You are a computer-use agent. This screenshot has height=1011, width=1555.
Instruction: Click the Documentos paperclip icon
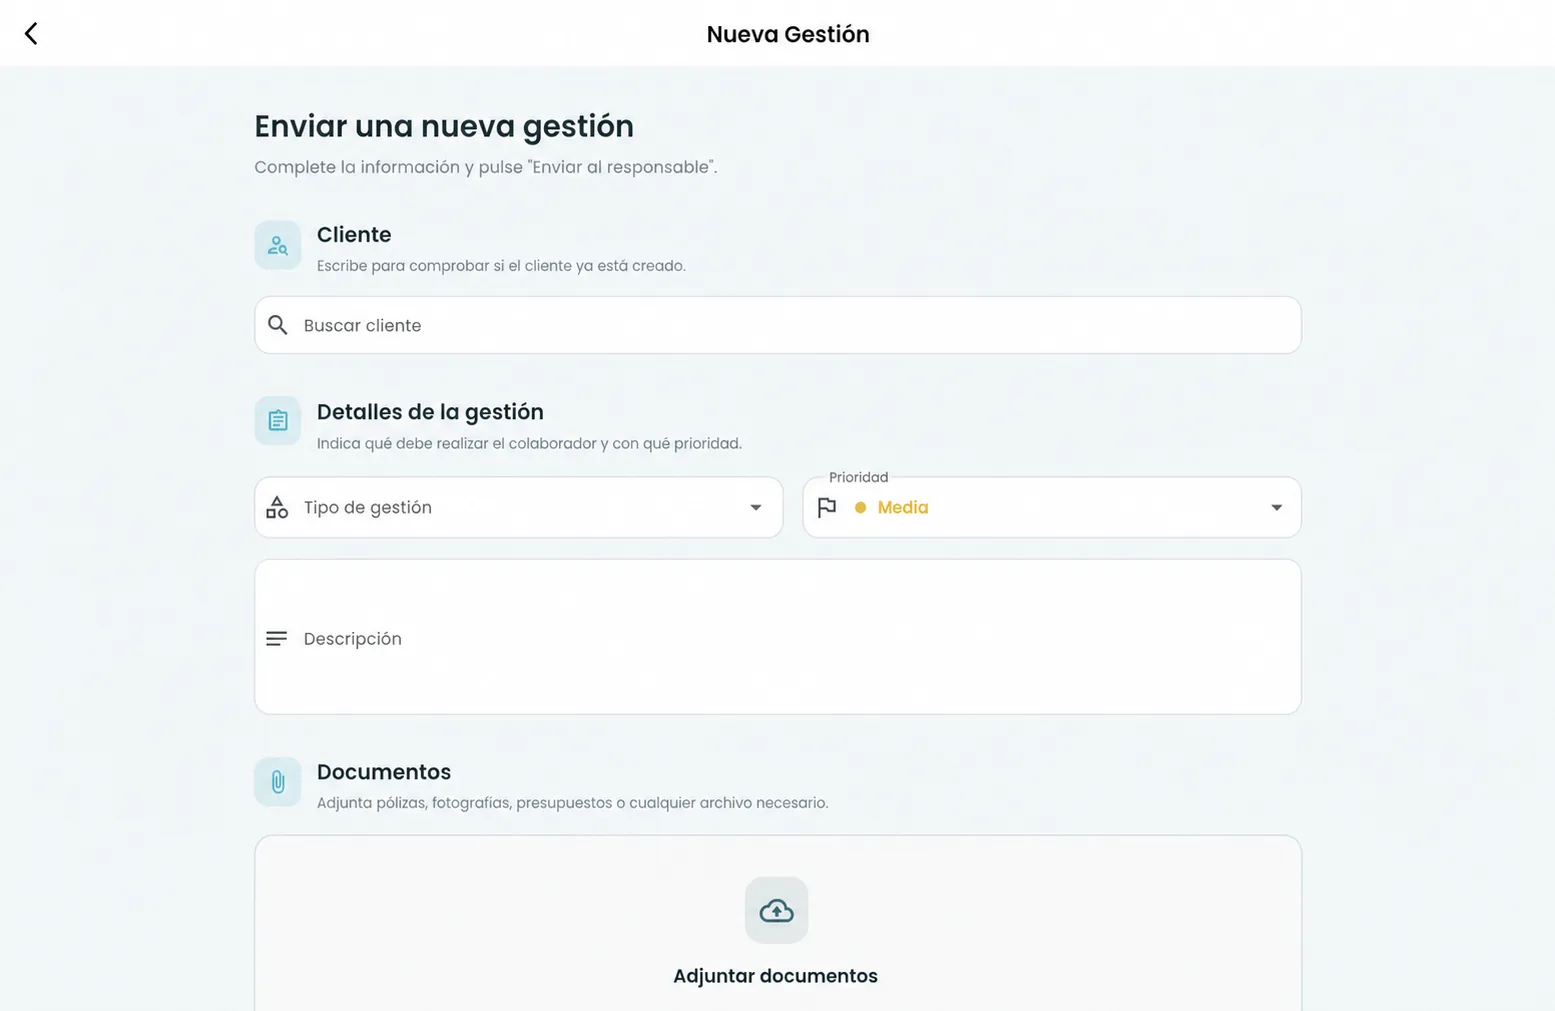click(x=278, y=781)
